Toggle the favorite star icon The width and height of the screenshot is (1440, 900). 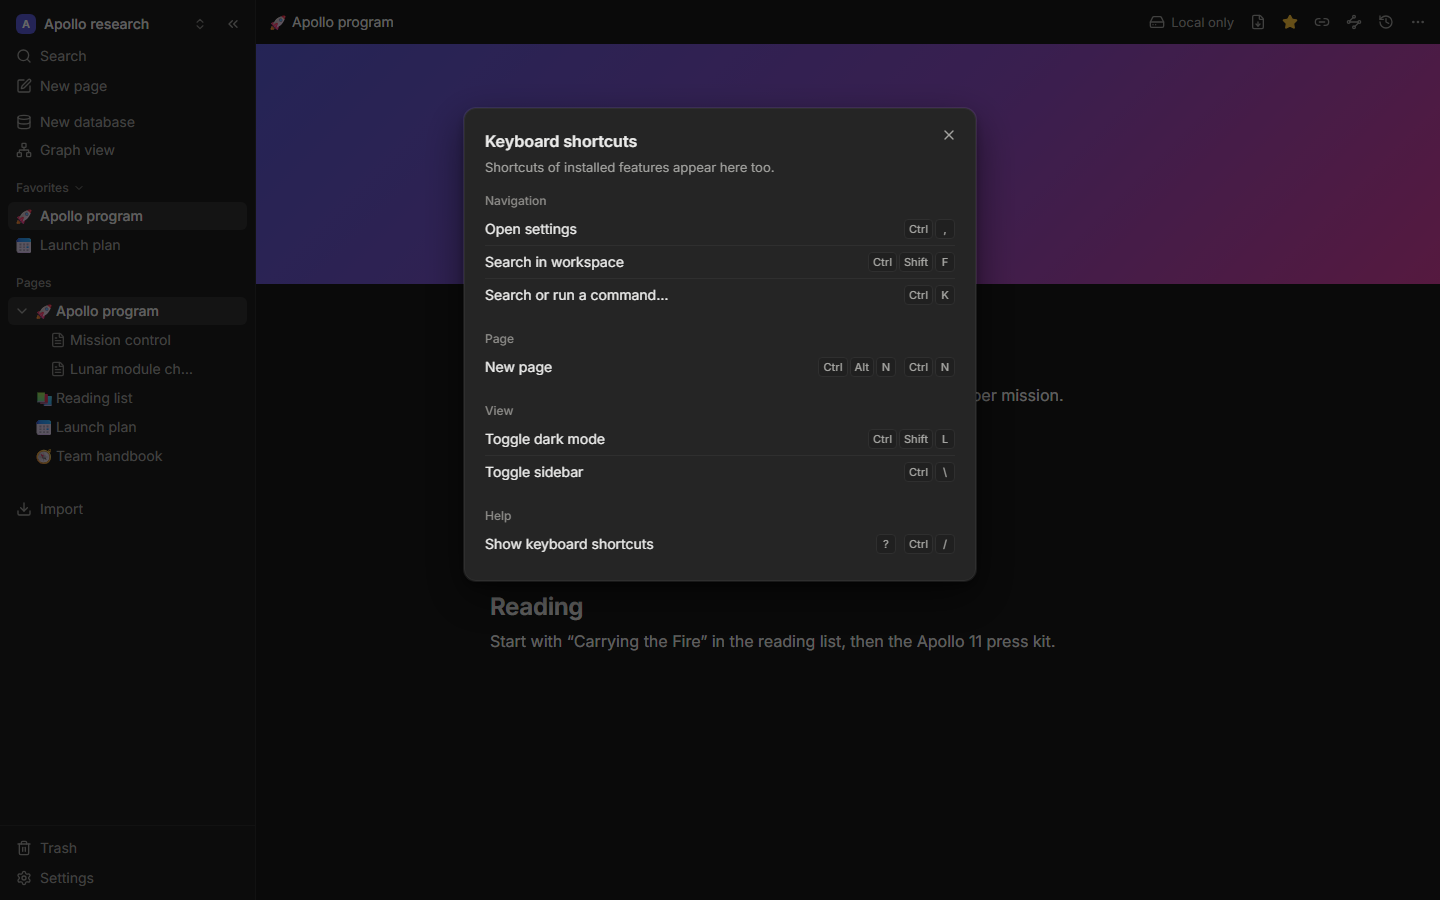pos(1290,22)
